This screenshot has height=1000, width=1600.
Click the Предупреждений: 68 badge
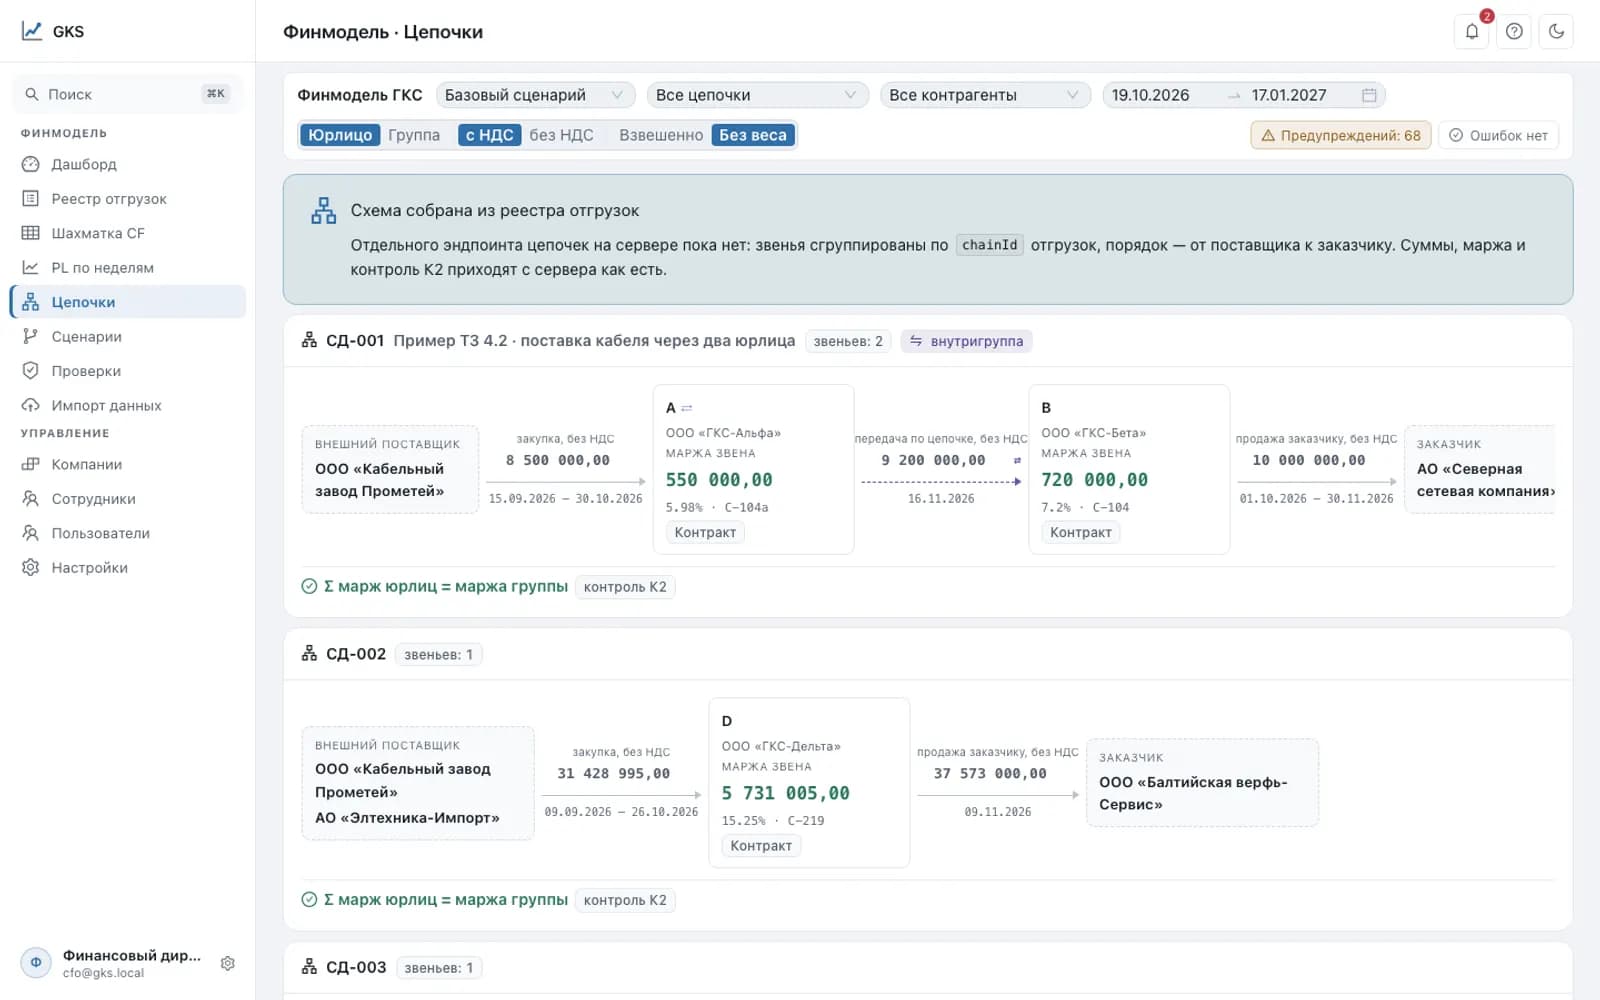1341,135
